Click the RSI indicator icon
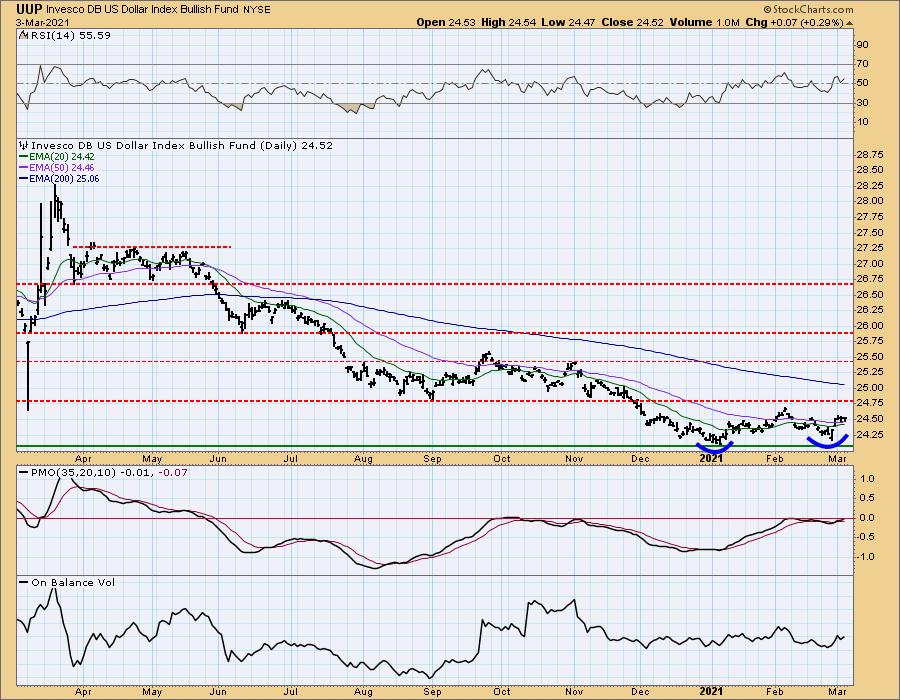Image resolution: width=900 pixels, height=700 pixels. click(23, 36)
